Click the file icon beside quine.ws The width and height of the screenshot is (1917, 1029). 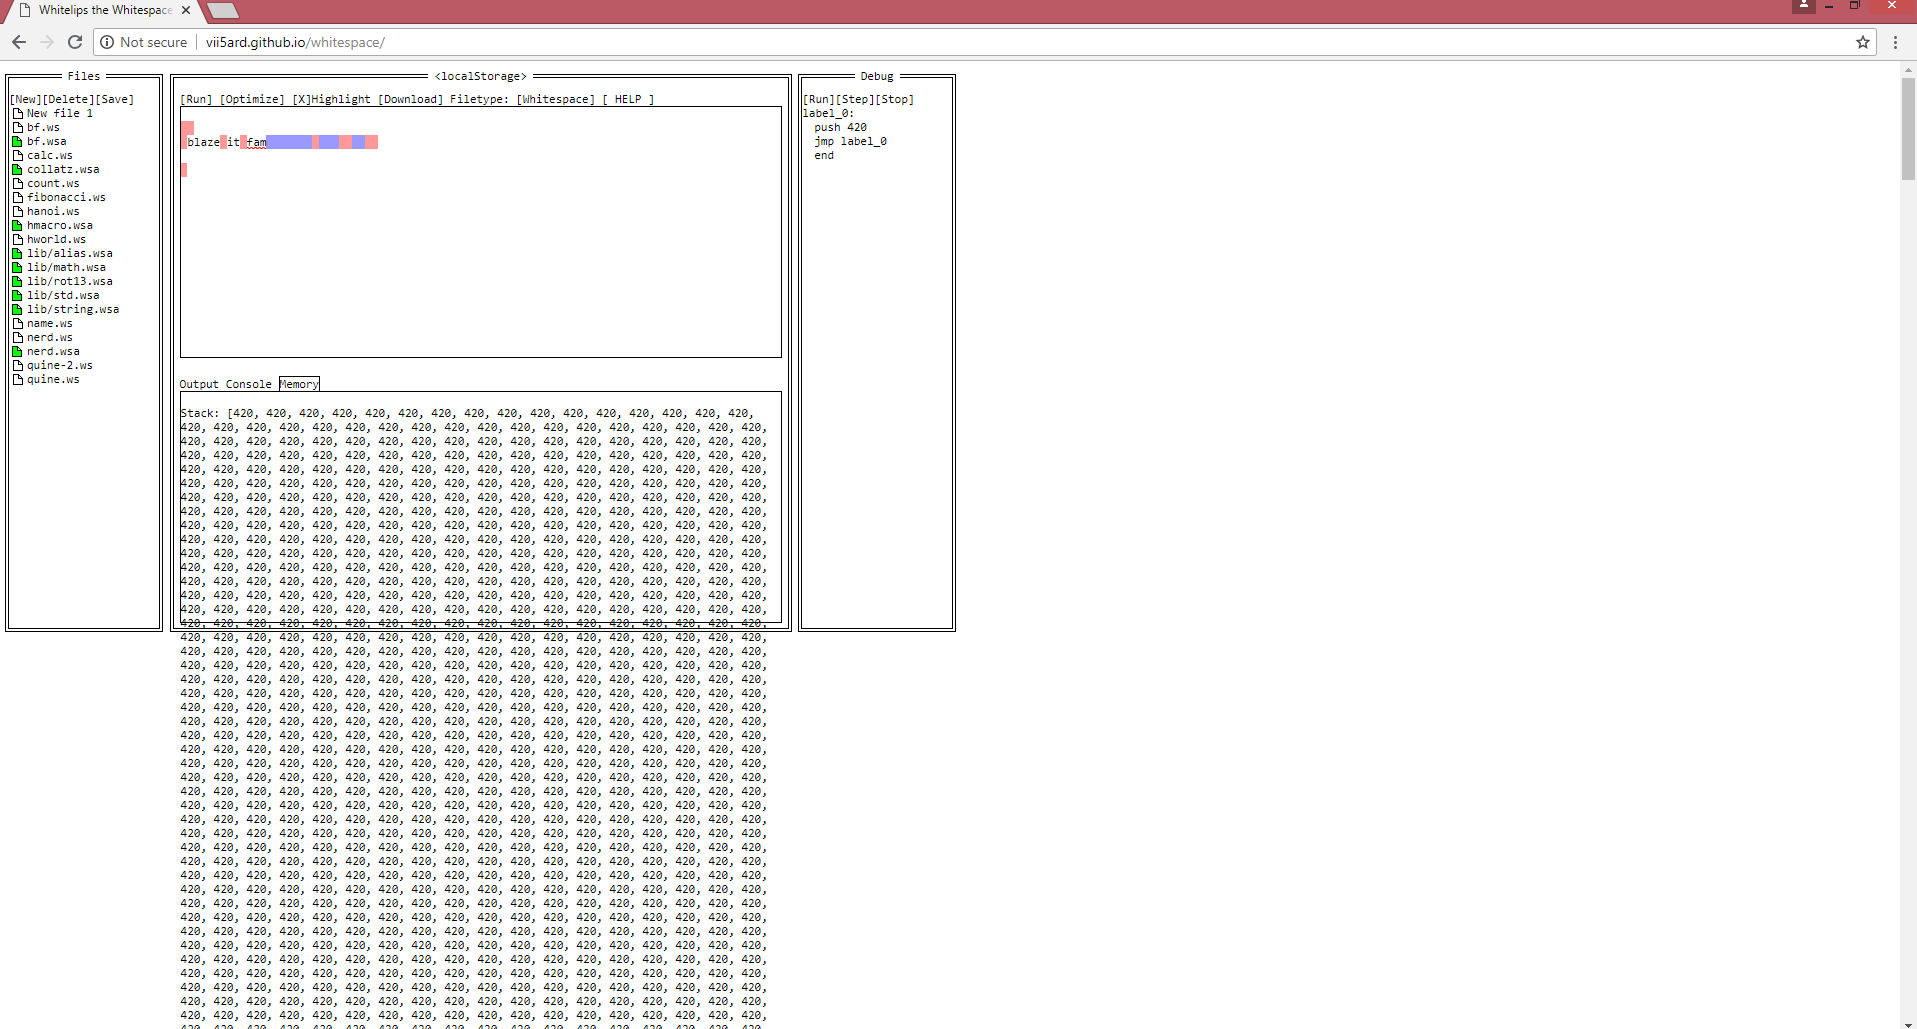tap(17, 379)
